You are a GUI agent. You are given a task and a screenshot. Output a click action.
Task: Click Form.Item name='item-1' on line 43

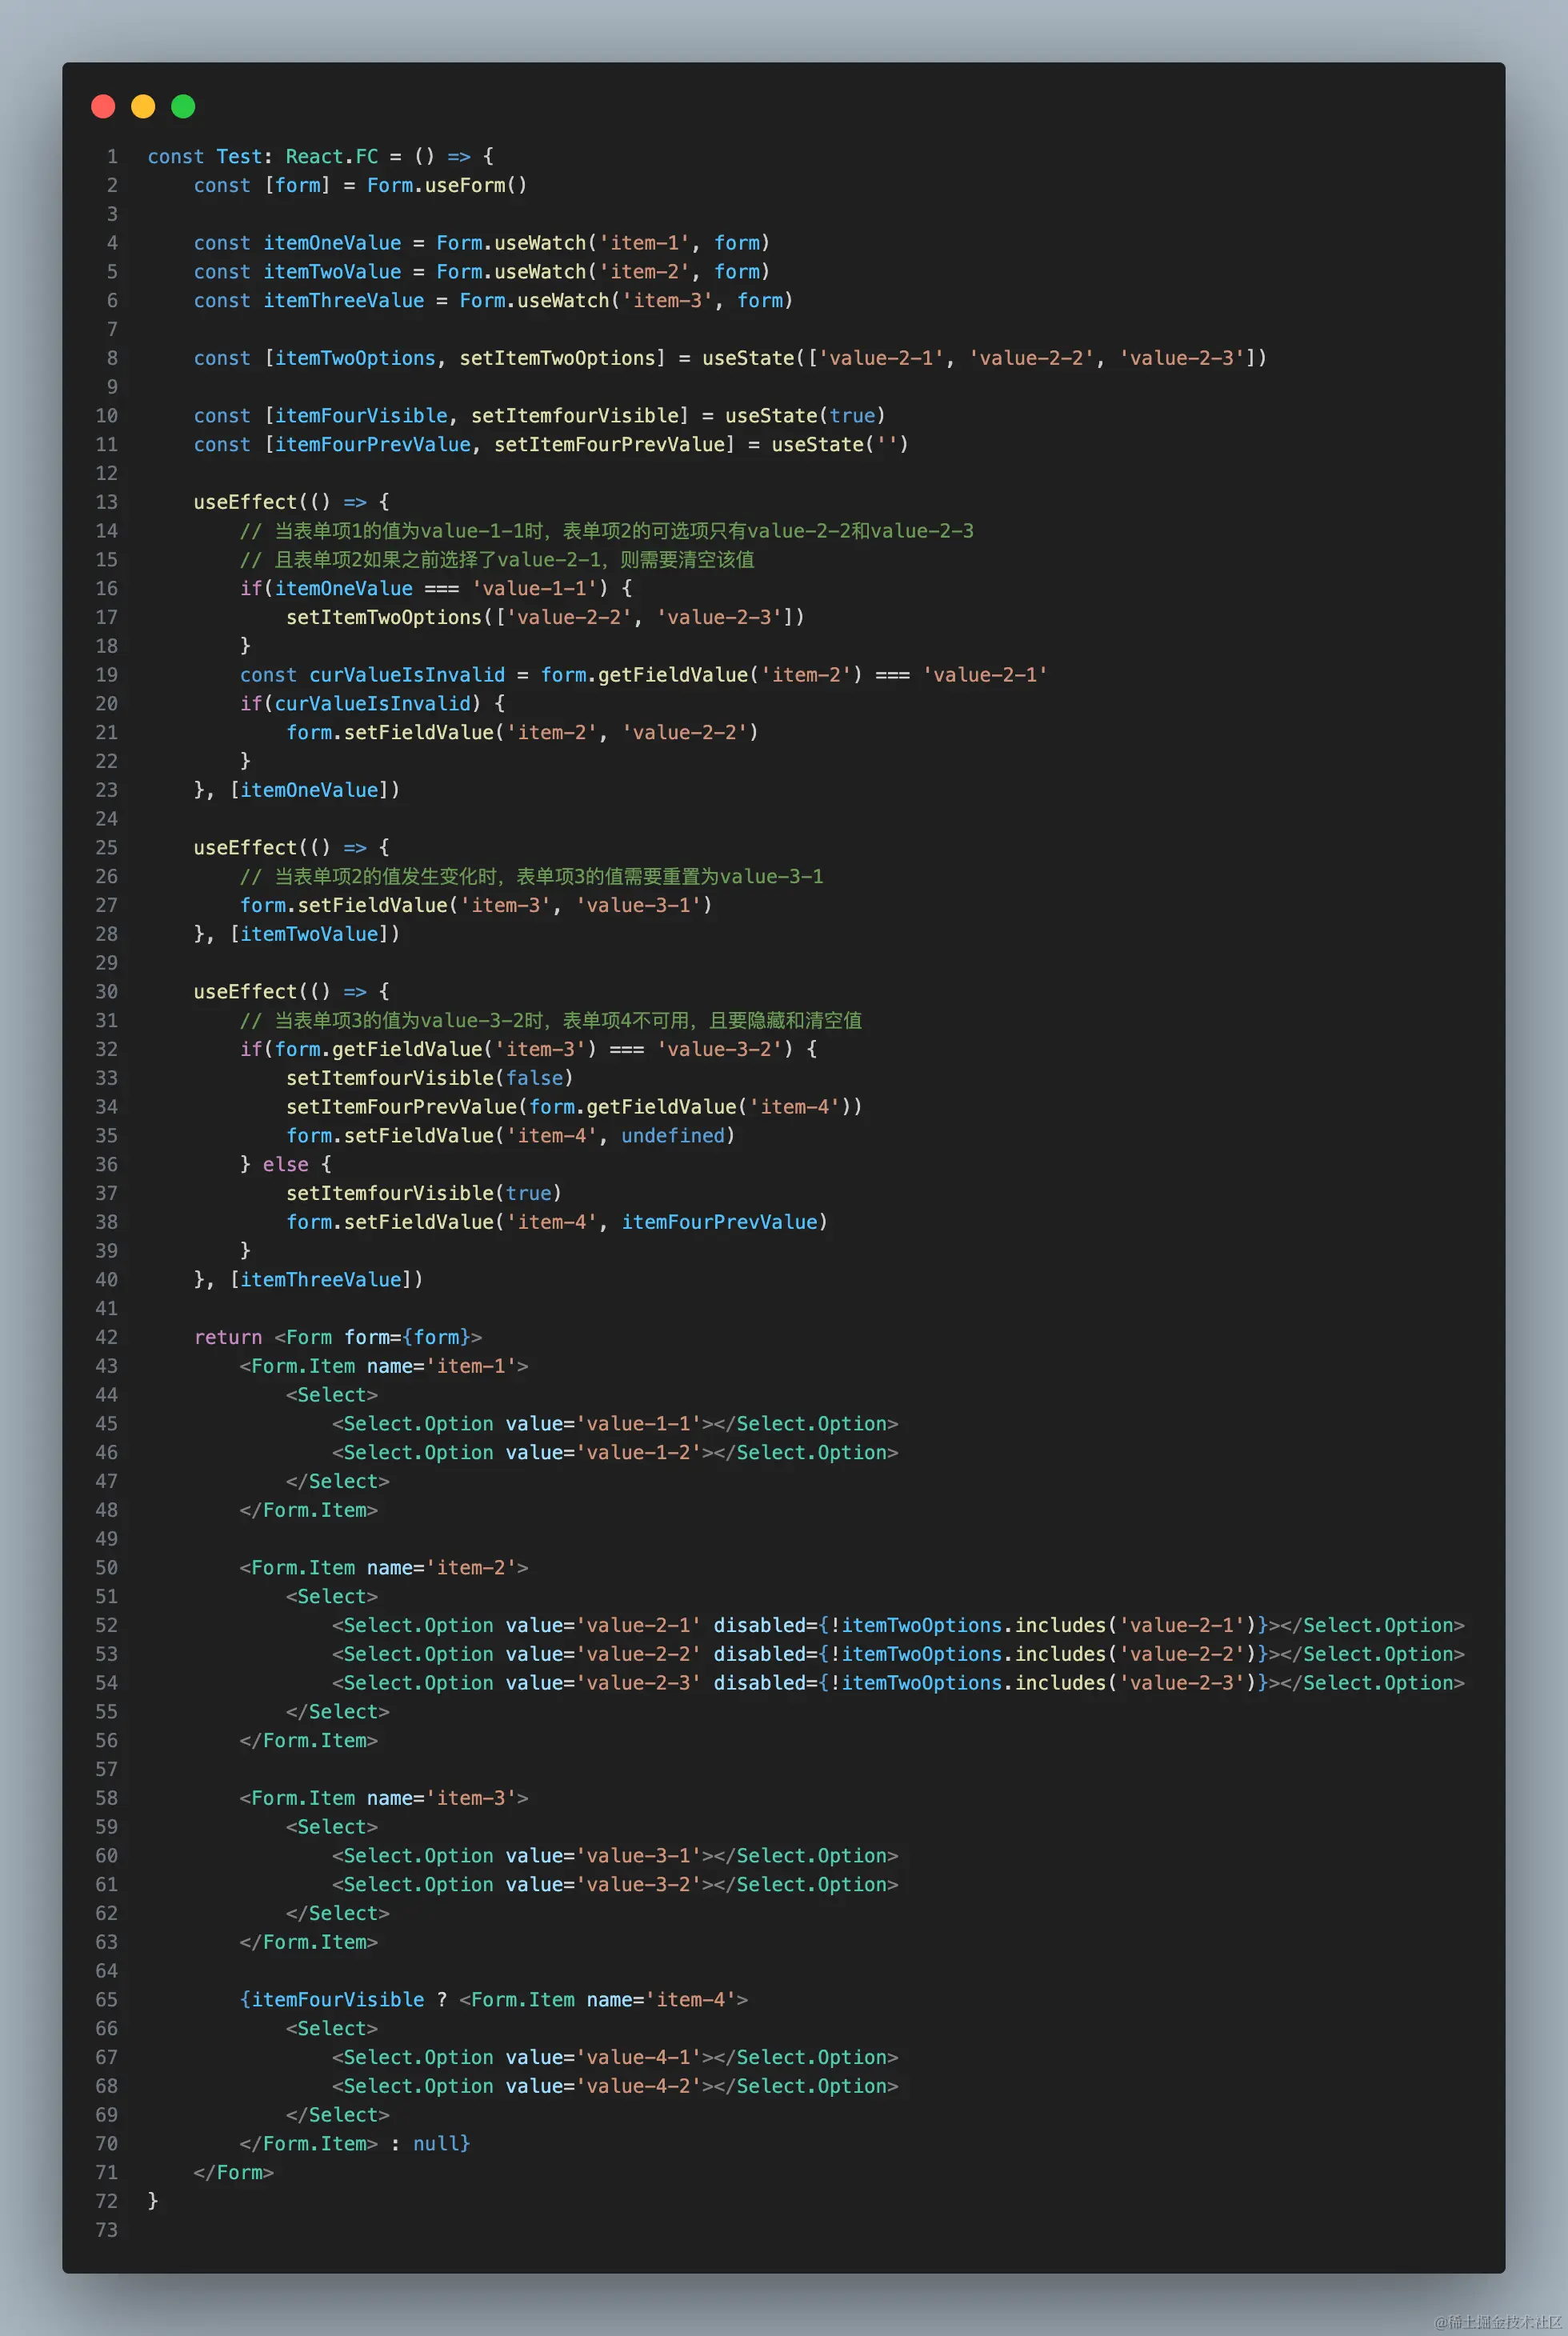coord(384,1366)
